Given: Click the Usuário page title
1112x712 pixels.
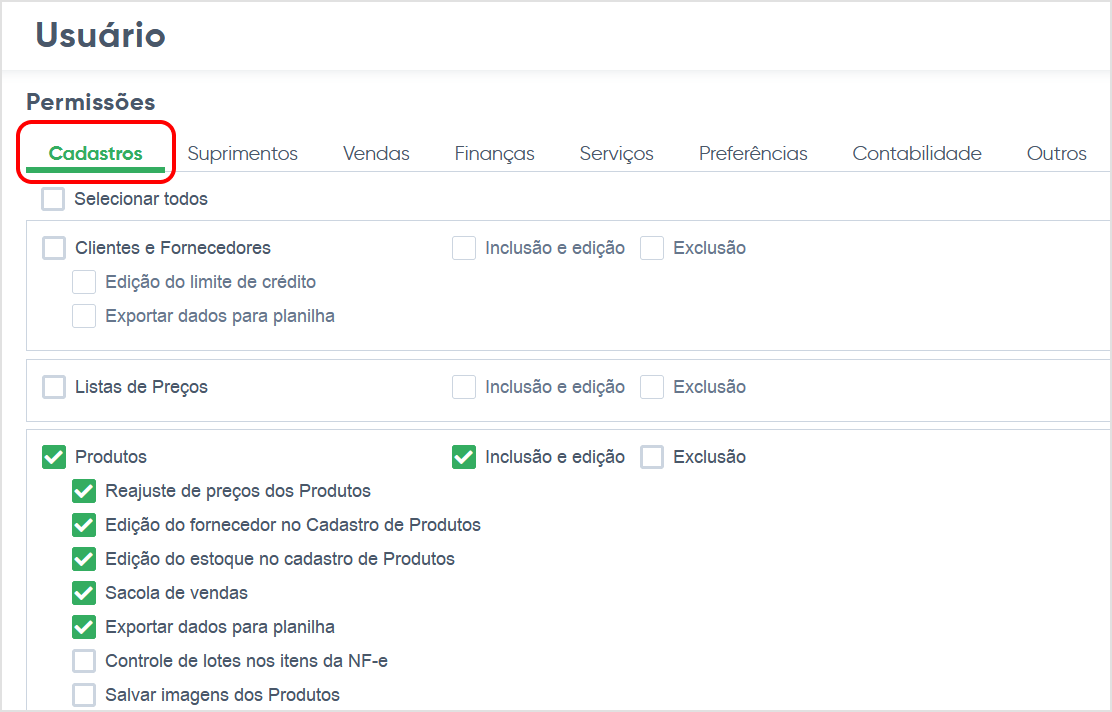Looking at the screenshot, I should tap(100, 35).
